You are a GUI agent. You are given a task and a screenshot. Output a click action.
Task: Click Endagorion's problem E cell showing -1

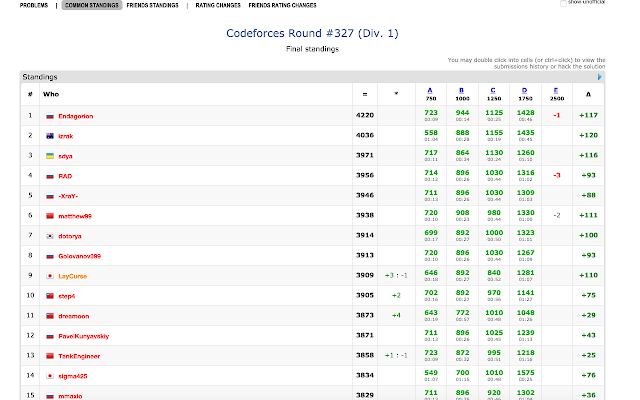tap(557, 116)
